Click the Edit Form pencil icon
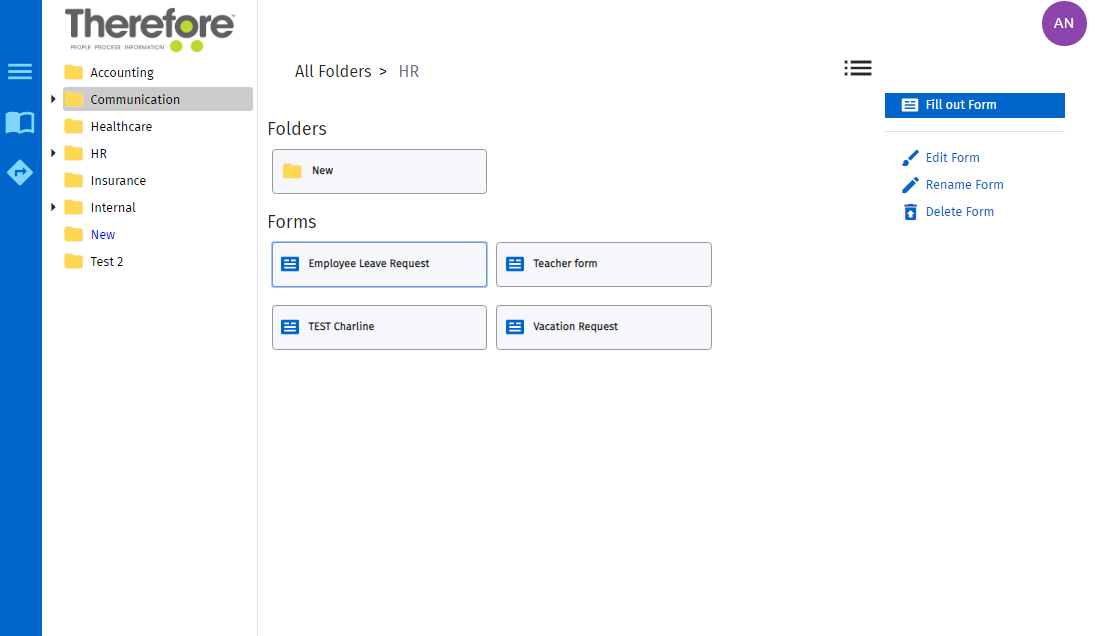 (x=911, y=157)
